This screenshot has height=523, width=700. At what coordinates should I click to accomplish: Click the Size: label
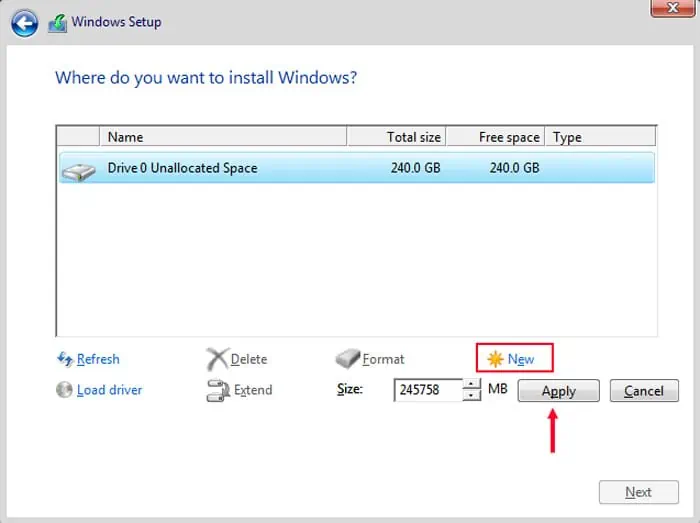pos(350,389)
